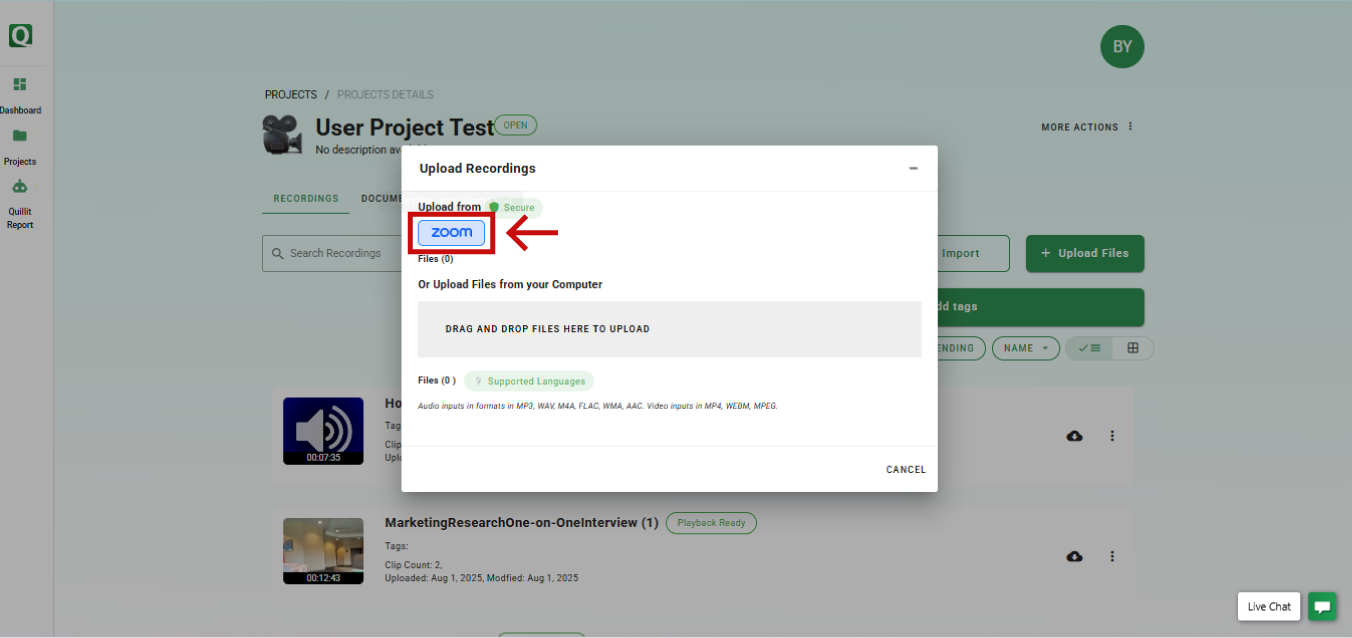Click Cancel in the upload dialog
The height and width of the screenshot is (638, 1352).
coord(905,469)
